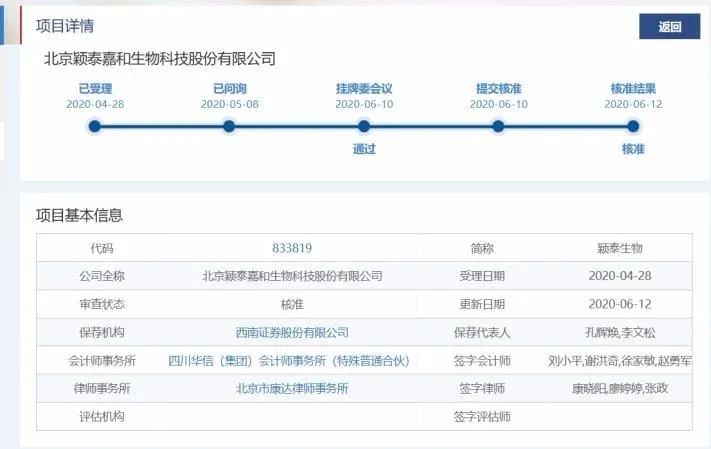
Task: Click the 通过 result under 挂牌委会议
Action: click(x=364, y=149)
